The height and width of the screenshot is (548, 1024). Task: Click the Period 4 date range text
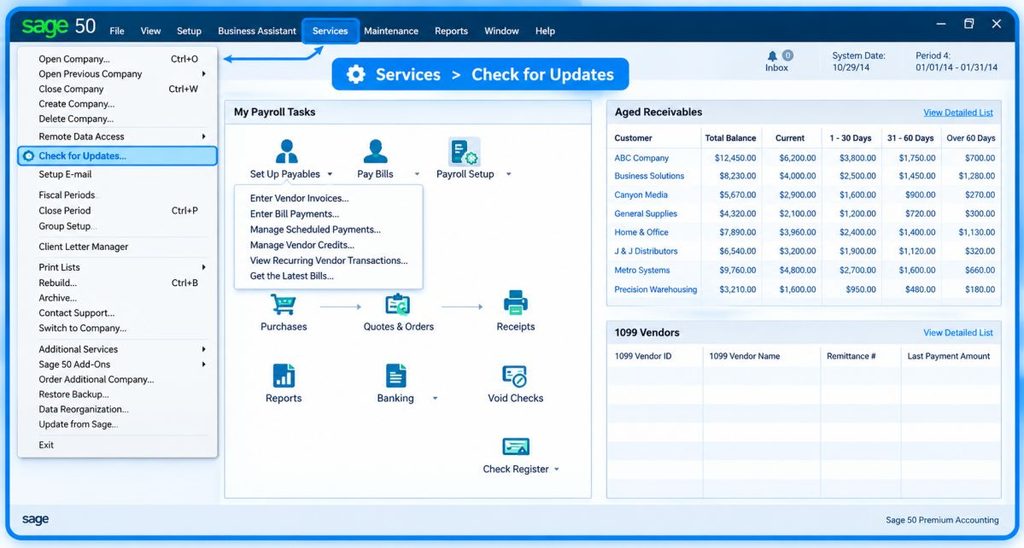[x=957, y=67]
